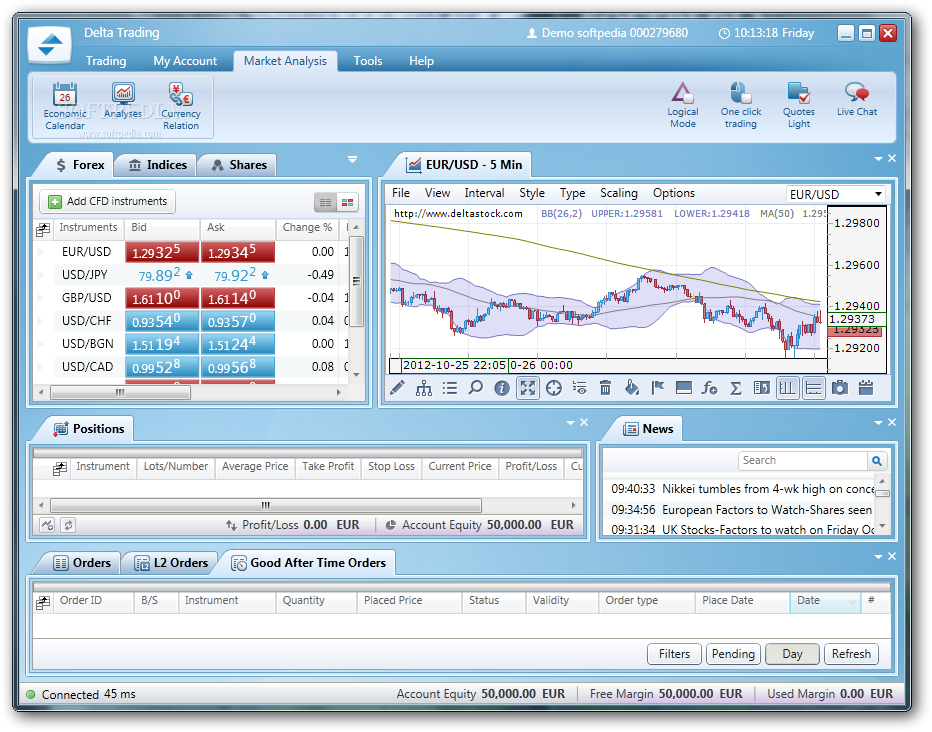
Task: Start a Live Chat
Action: (x=857, y=99)
